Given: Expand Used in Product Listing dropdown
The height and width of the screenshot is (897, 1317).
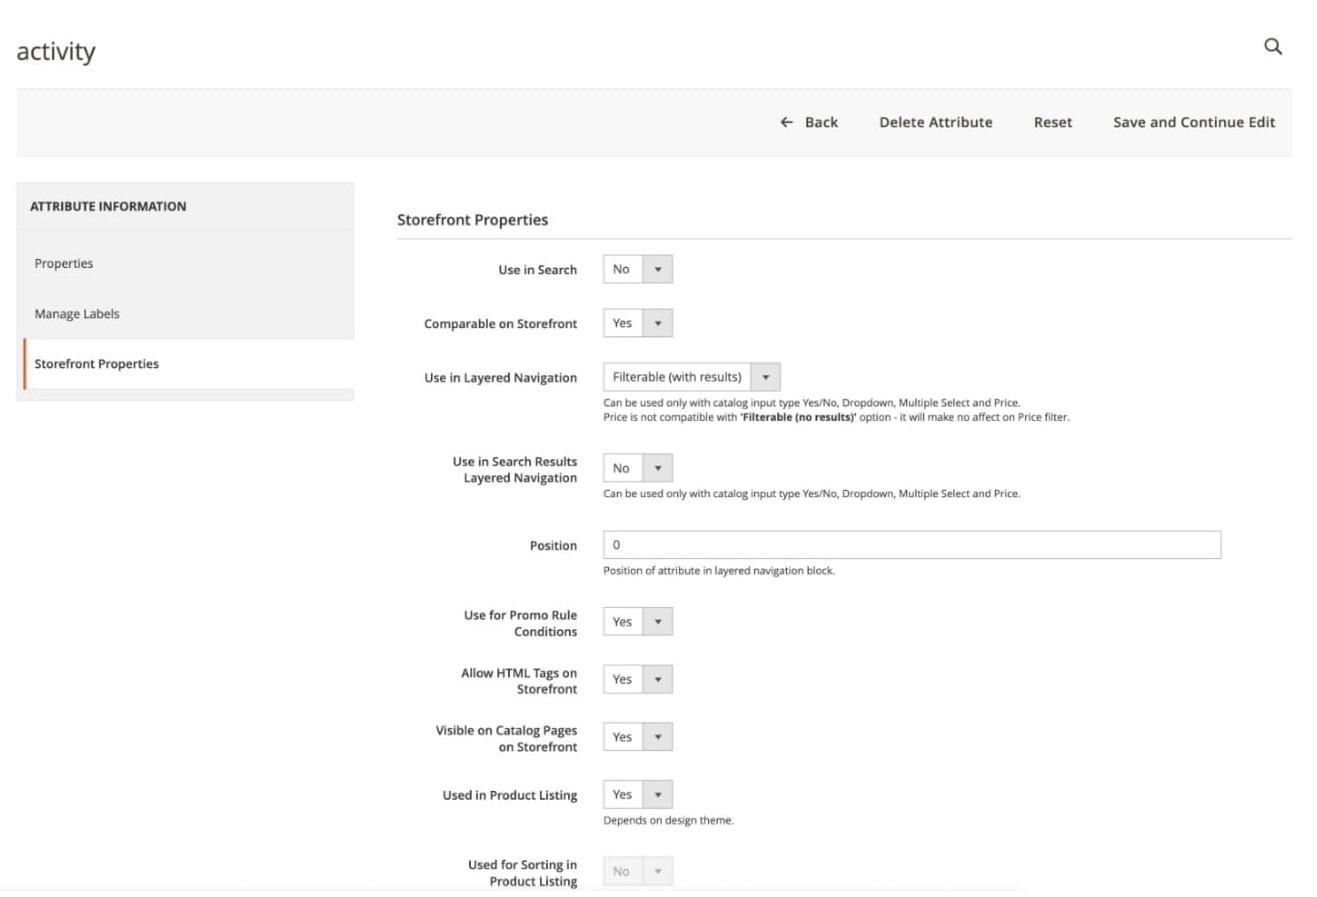Looking at the screenshot, I should coord(637,795).
